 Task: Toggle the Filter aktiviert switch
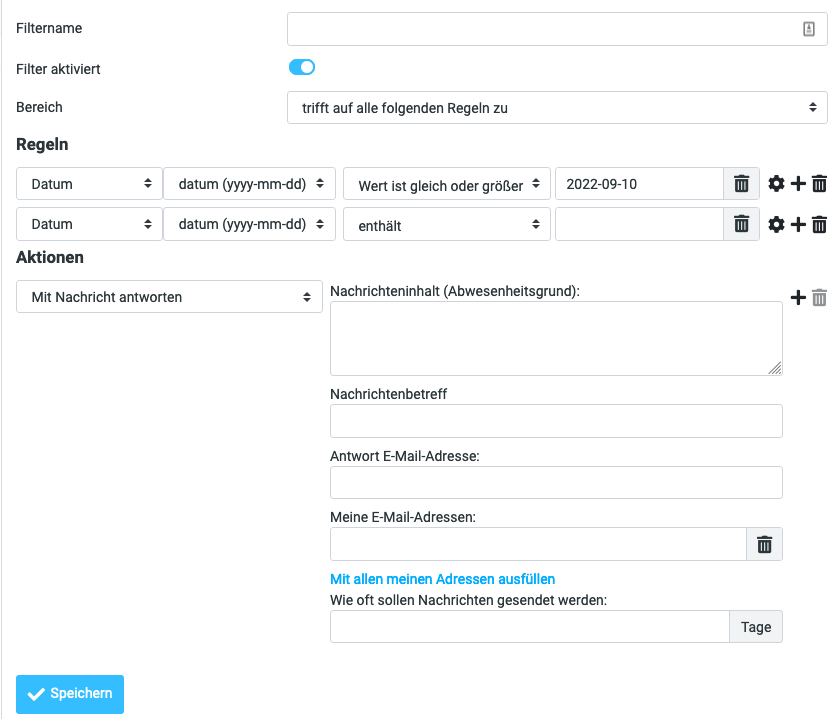click(302, 68)
